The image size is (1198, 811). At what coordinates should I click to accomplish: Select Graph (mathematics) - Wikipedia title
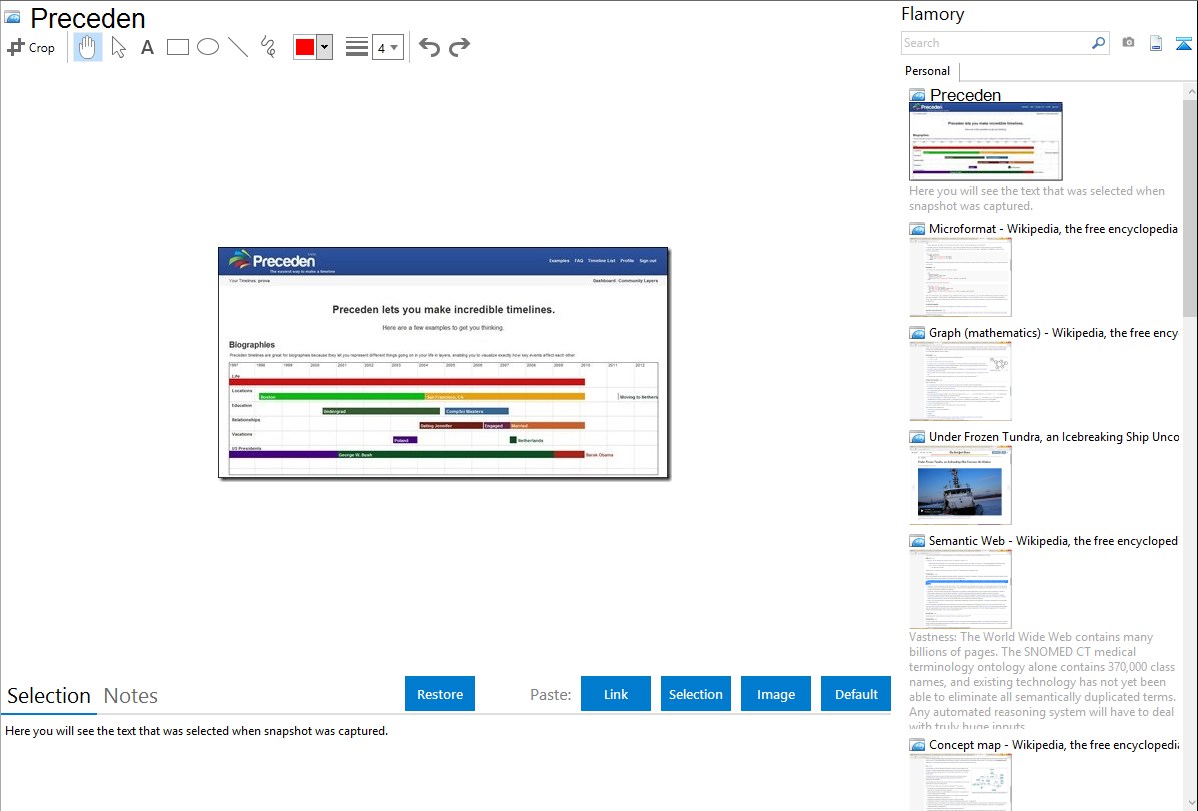pos(1053,333)
